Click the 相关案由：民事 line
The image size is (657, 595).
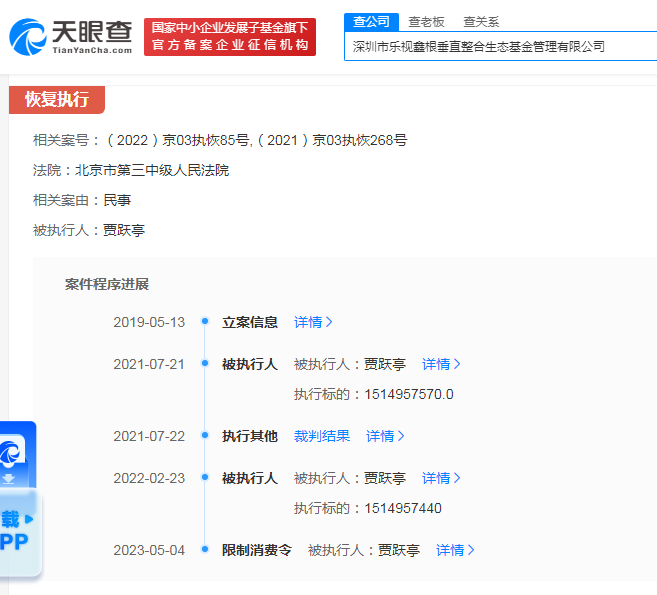[82, 200]
